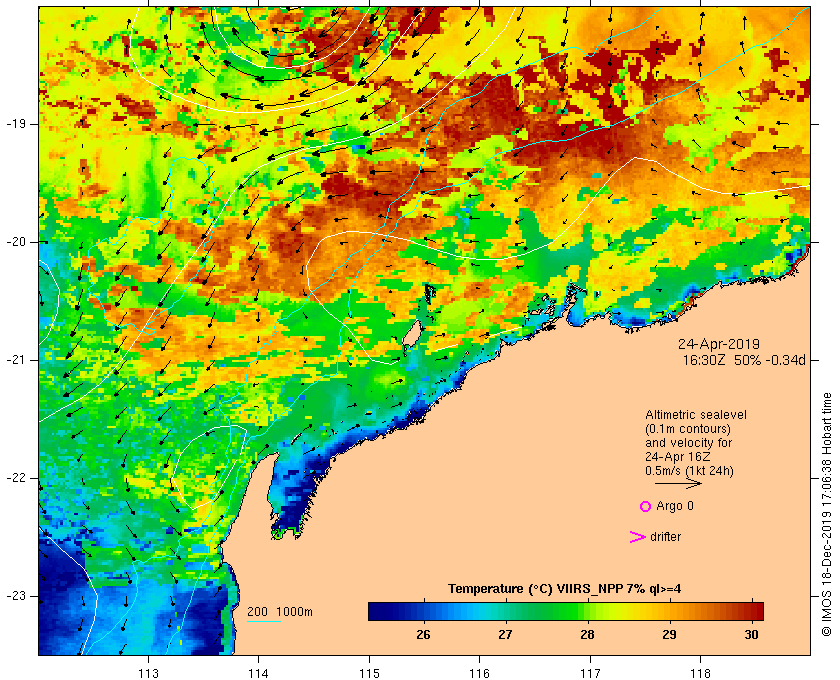
Task: Click the 27 colorbar tick label
Action: 505,634
